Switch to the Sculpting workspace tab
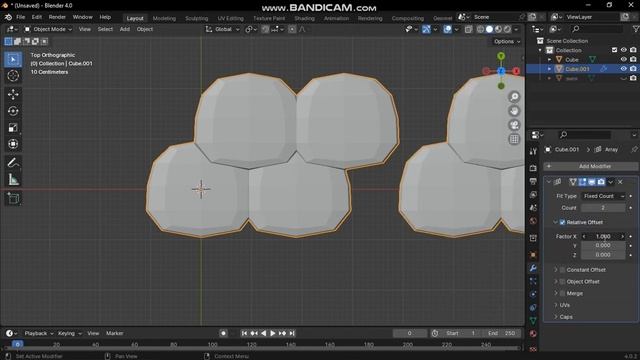Screen dimensions: 640x360 (196, 18)
